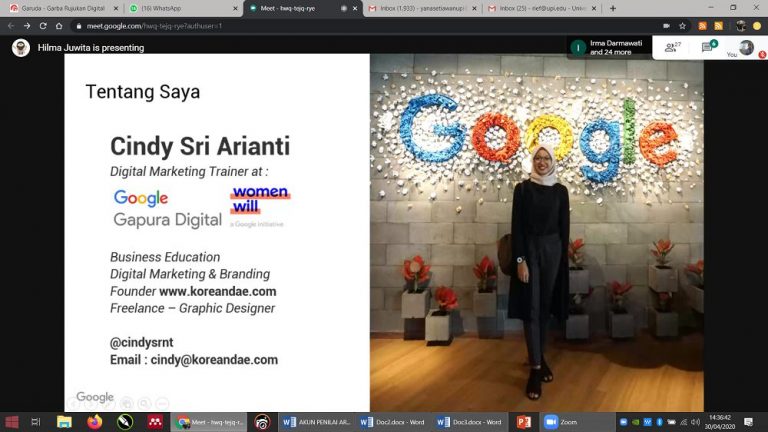Click the browser forward arrow

pyautogui.click(x=27, y=26)
